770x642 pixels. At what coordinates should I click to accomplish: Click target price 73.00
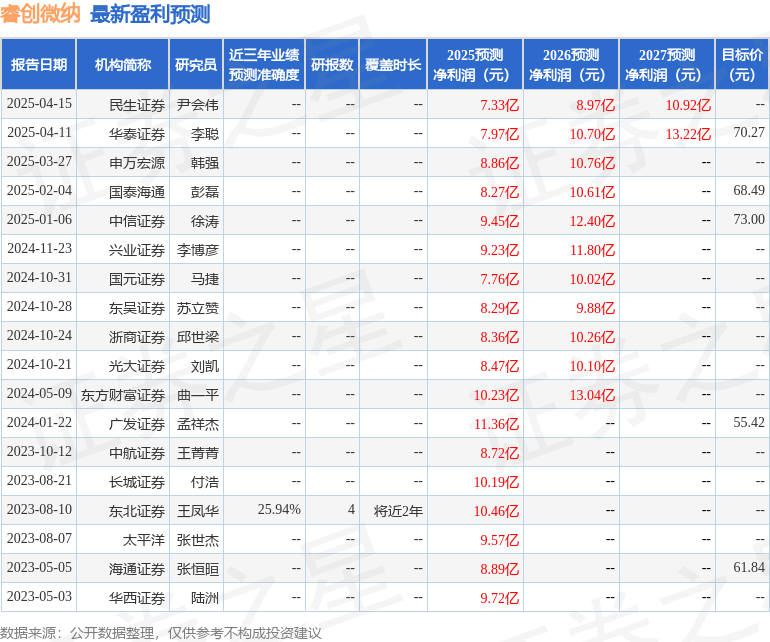pyautogui.click(x=749, y=219)
